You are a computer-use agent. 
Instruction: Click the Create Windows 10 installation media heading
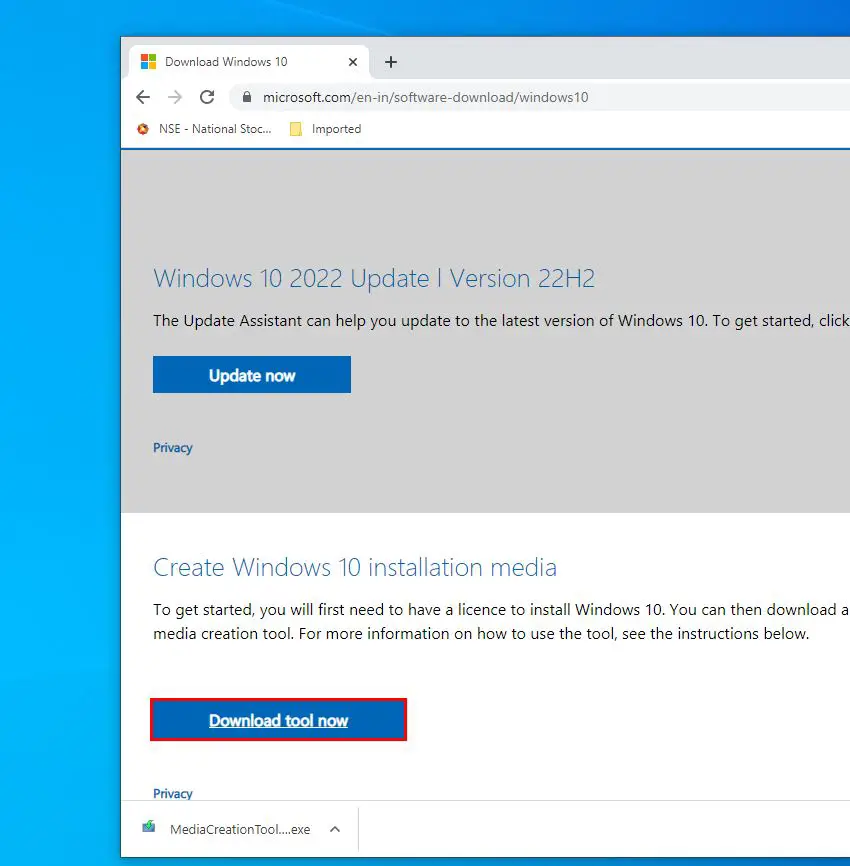pyautogui.click(x=354, y=568)
